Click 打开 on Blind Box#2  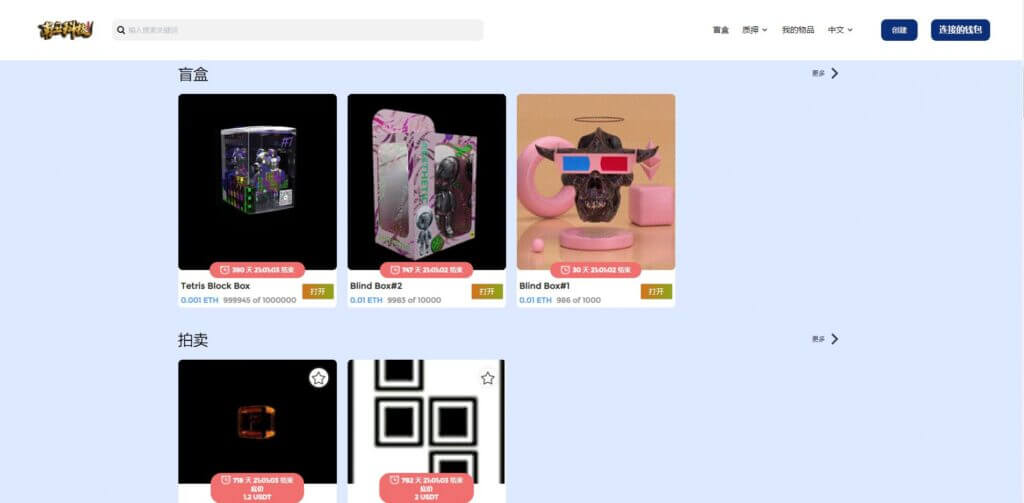(x=487, y=291)
